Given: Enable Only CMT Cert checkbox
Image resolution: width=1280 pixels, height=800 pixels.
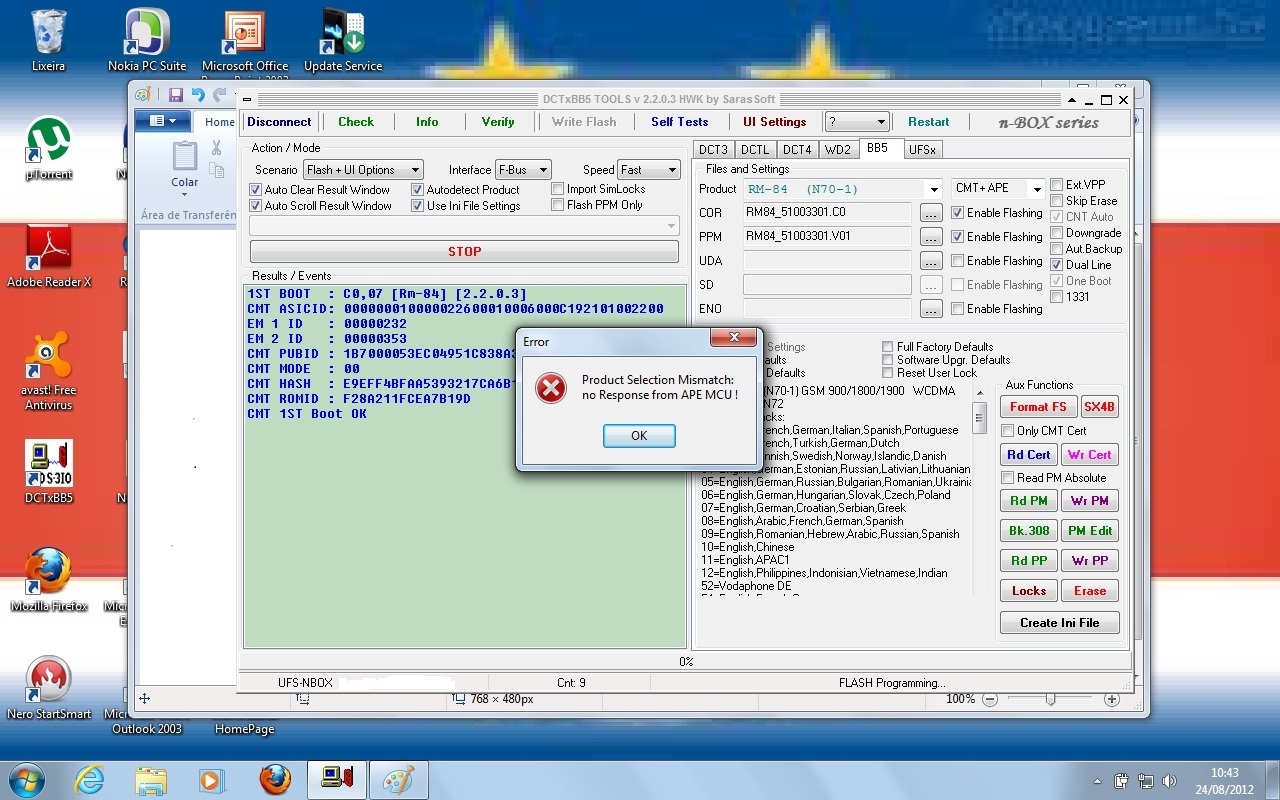Looking at the screenshot, I should [1008, 431].
